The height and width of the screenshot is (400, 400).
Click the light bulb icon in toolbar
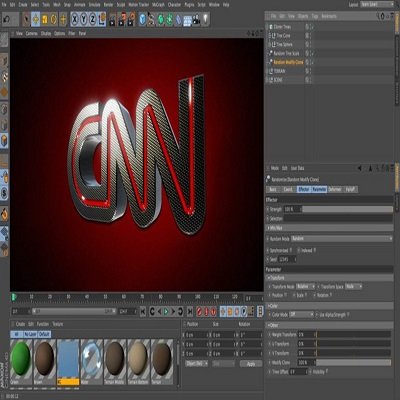coord(206,19)
